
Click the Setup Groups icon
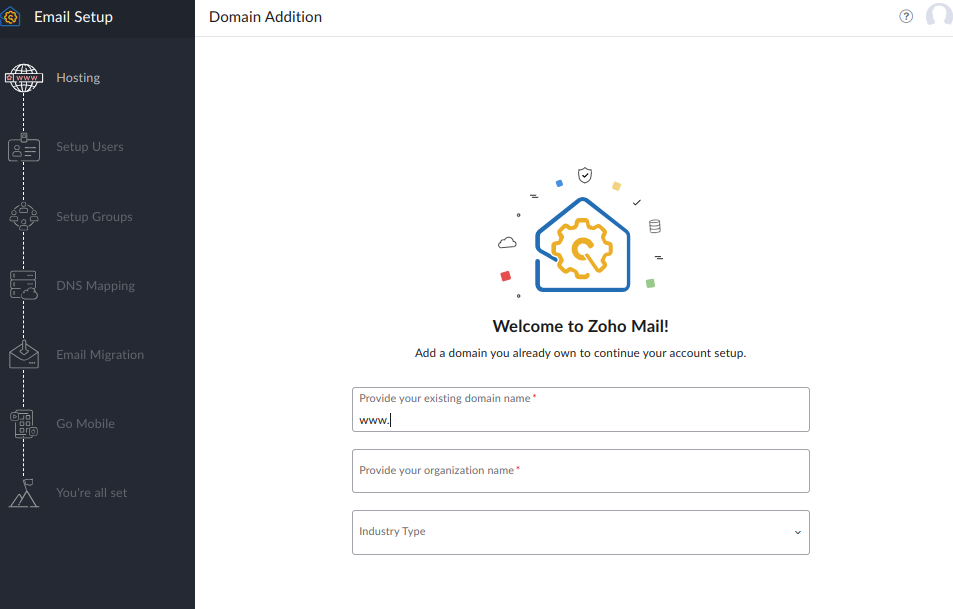pos(24,217)
